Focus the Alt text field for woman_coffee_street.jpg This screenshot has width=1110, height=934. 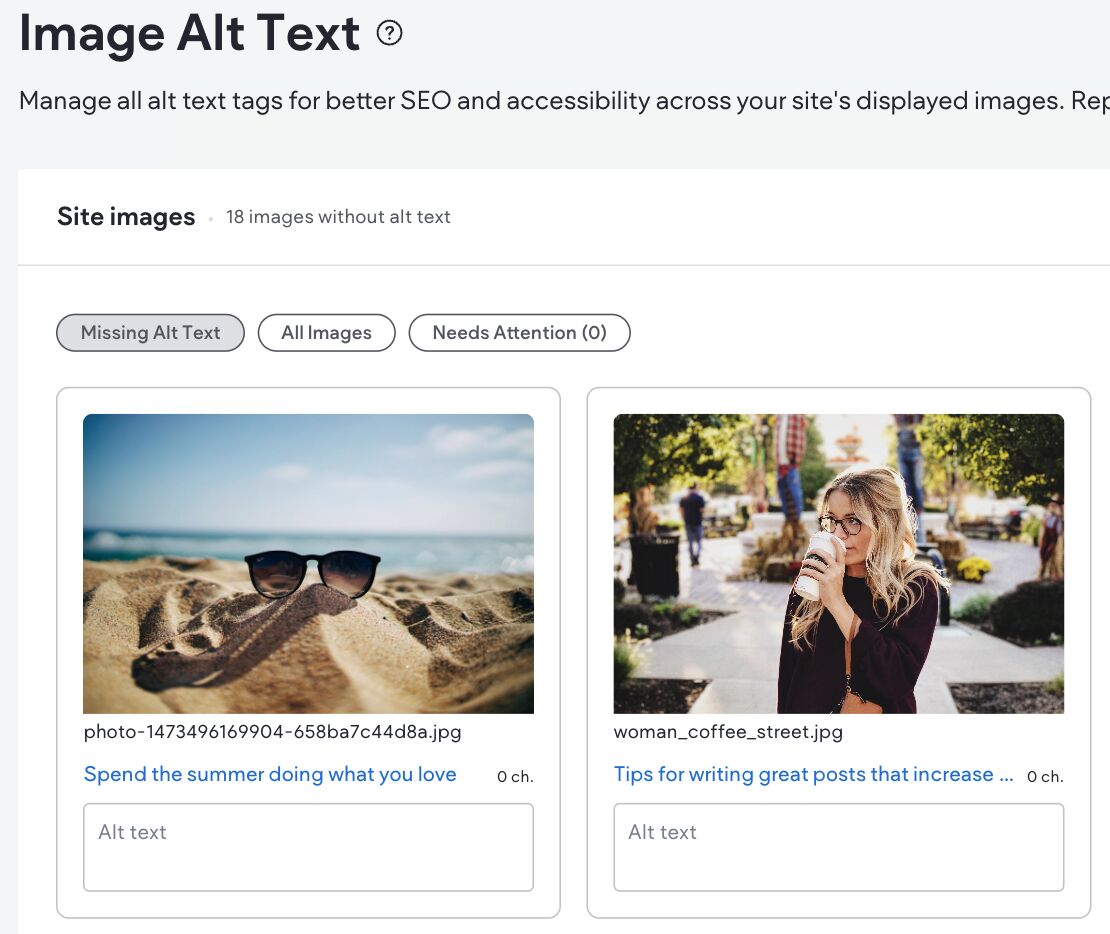point(838,847)
